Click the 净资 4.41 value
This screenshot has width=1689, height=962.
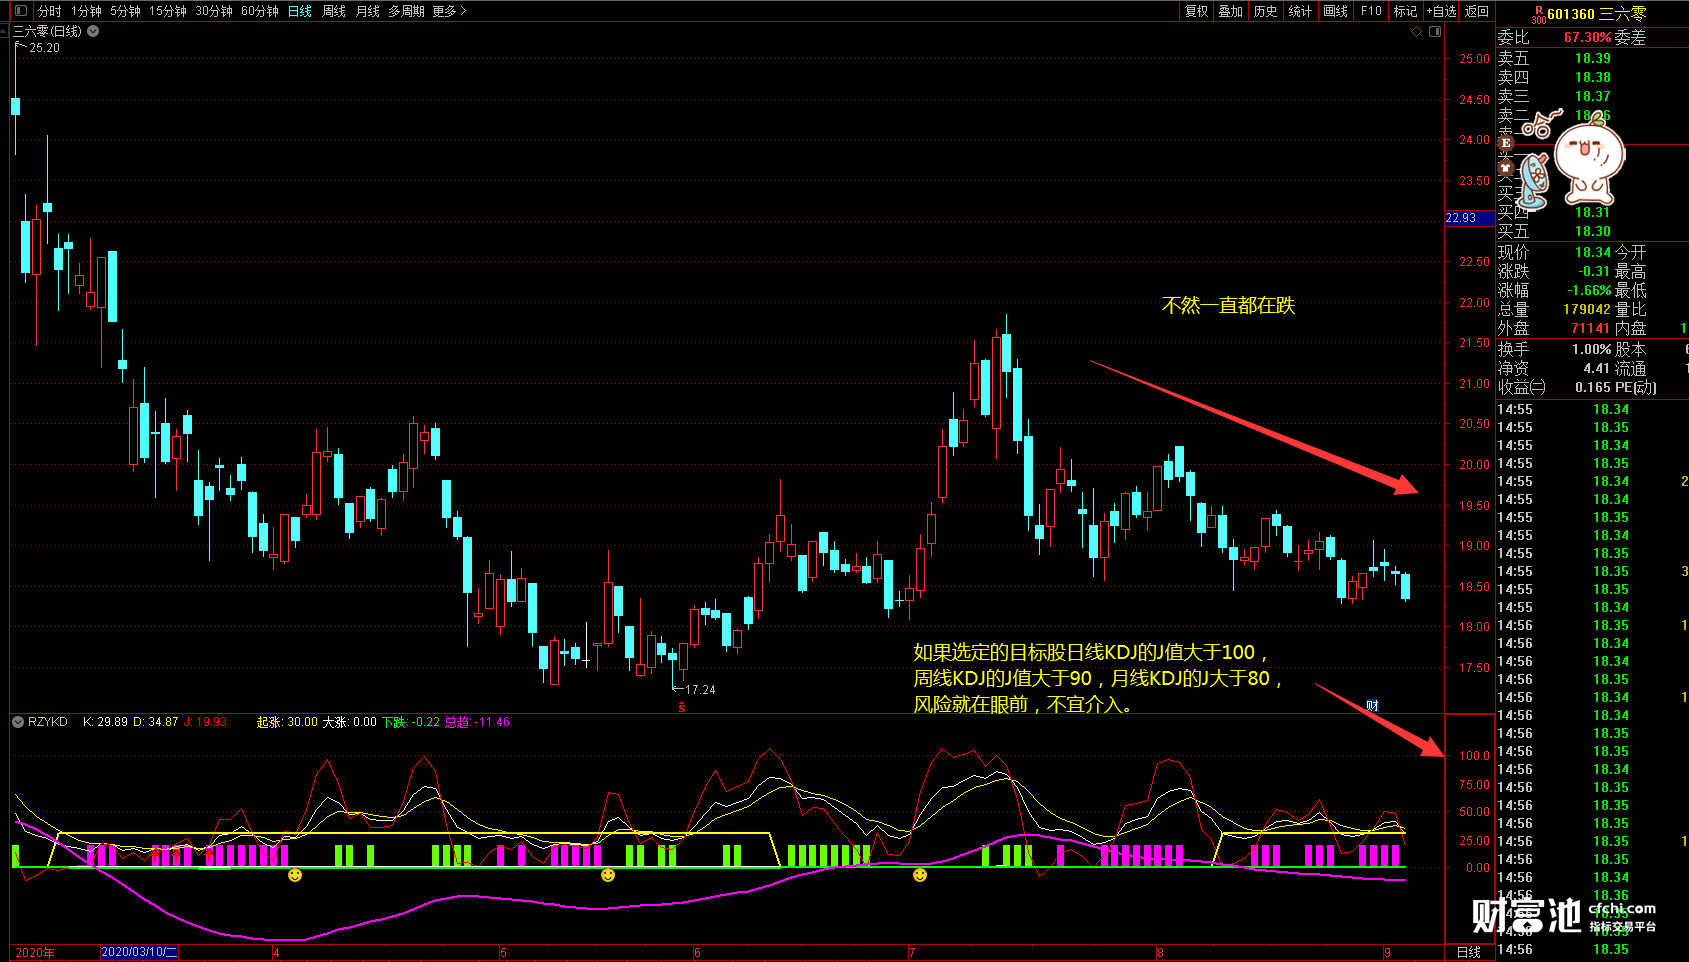1597,368
